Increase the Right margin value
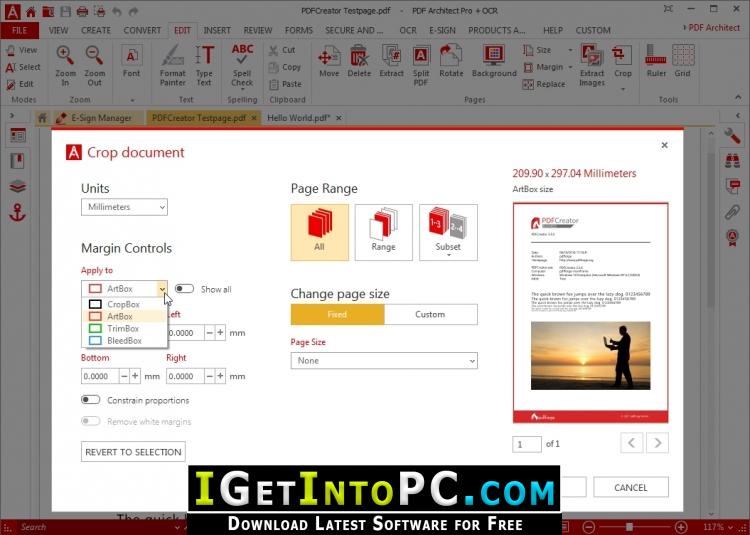Image resolution: width=750 pixels, height=535 pixels. tap(221, 376)
